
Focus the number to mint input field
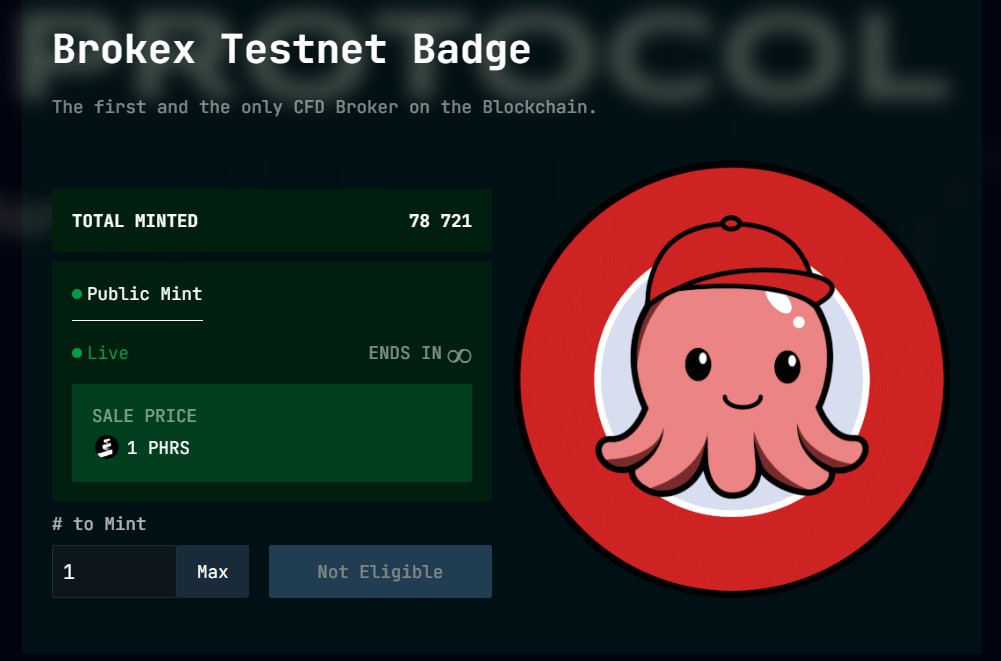(x=114, y=572)
